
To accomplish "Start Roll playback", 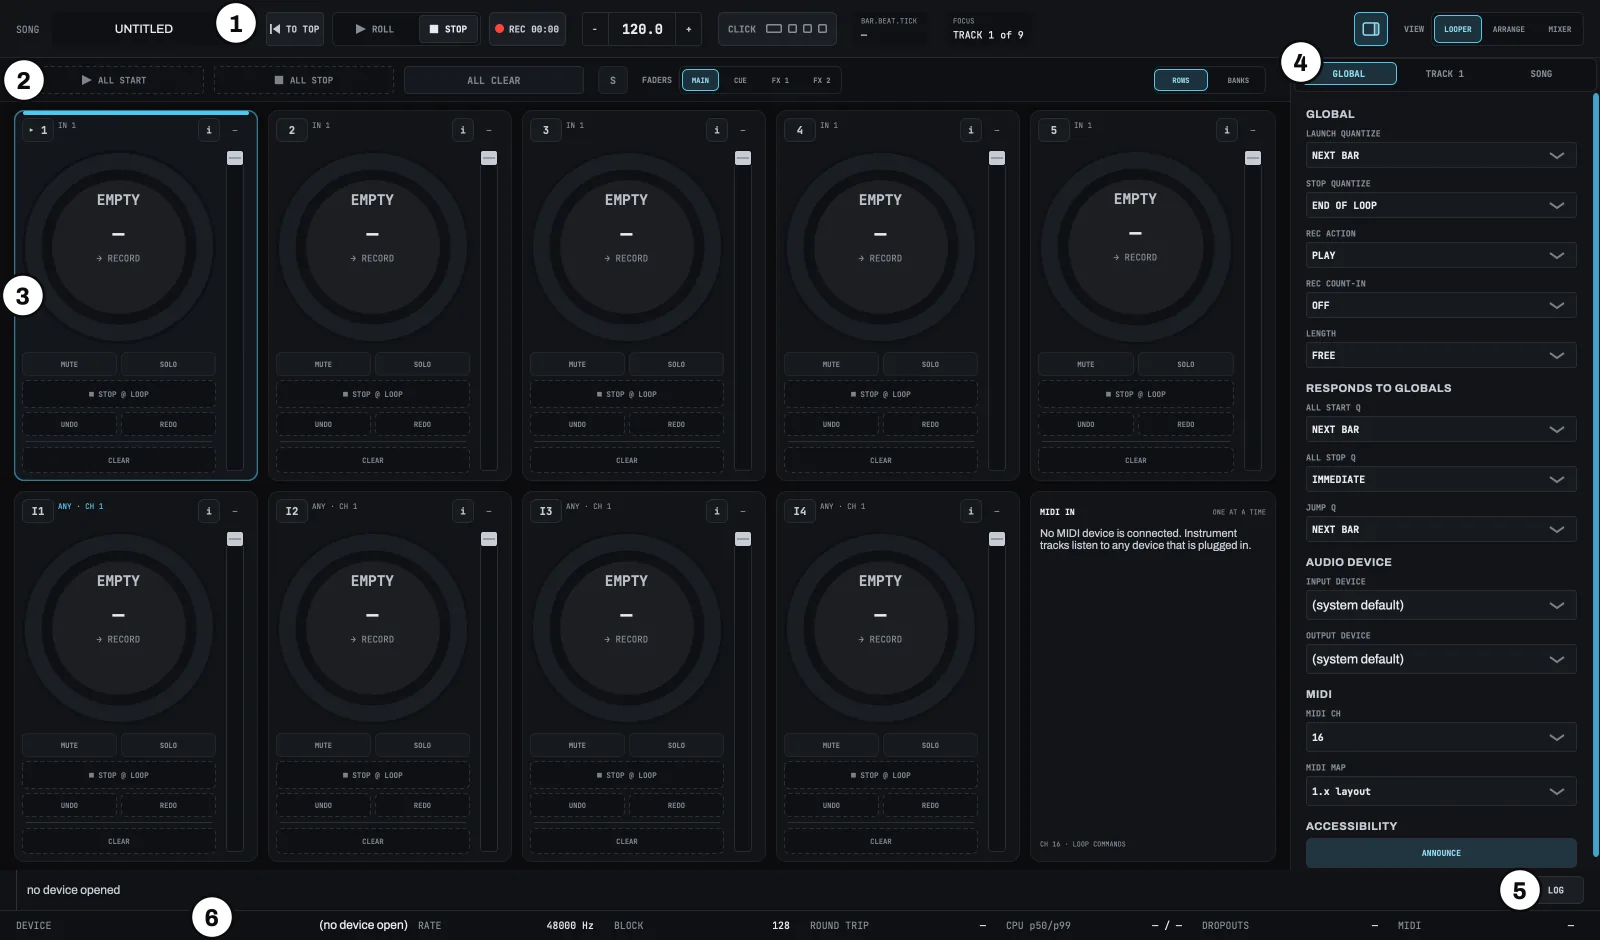I will point(375,29).
